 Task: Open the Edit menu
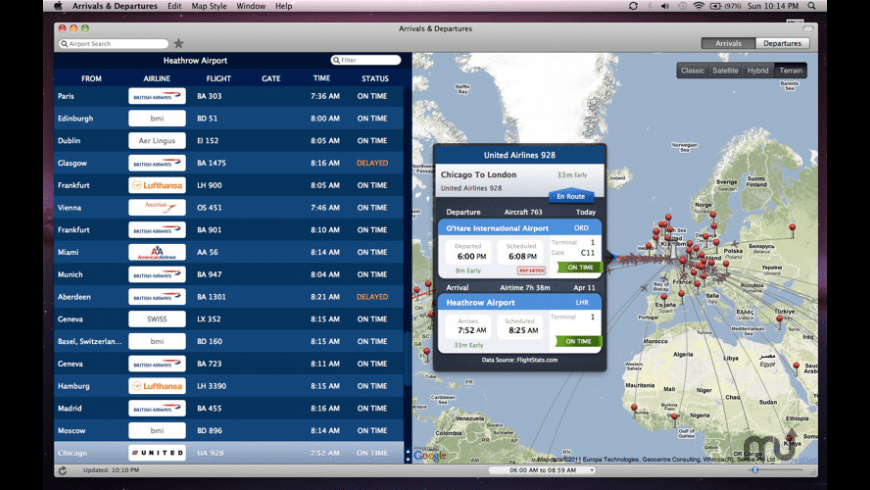point(174,6)
